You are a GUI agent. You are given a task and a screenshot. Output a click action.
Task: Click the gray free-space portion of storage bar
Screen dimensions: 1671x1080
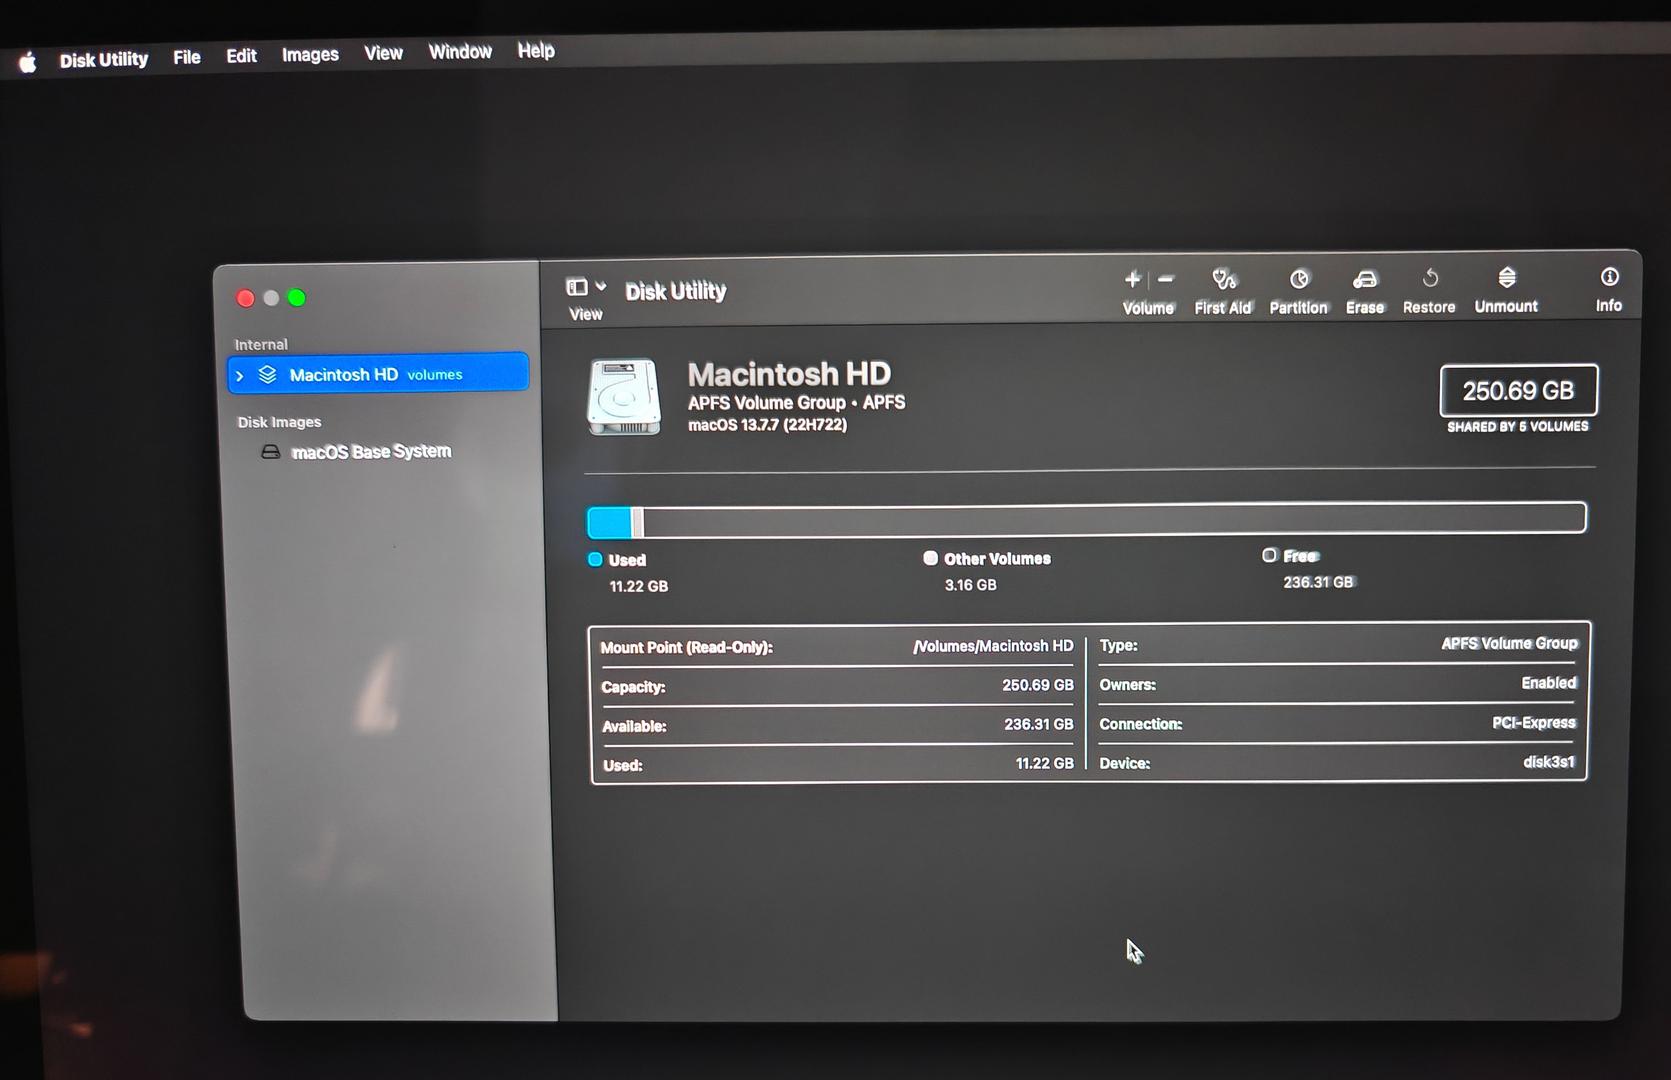1114,519
